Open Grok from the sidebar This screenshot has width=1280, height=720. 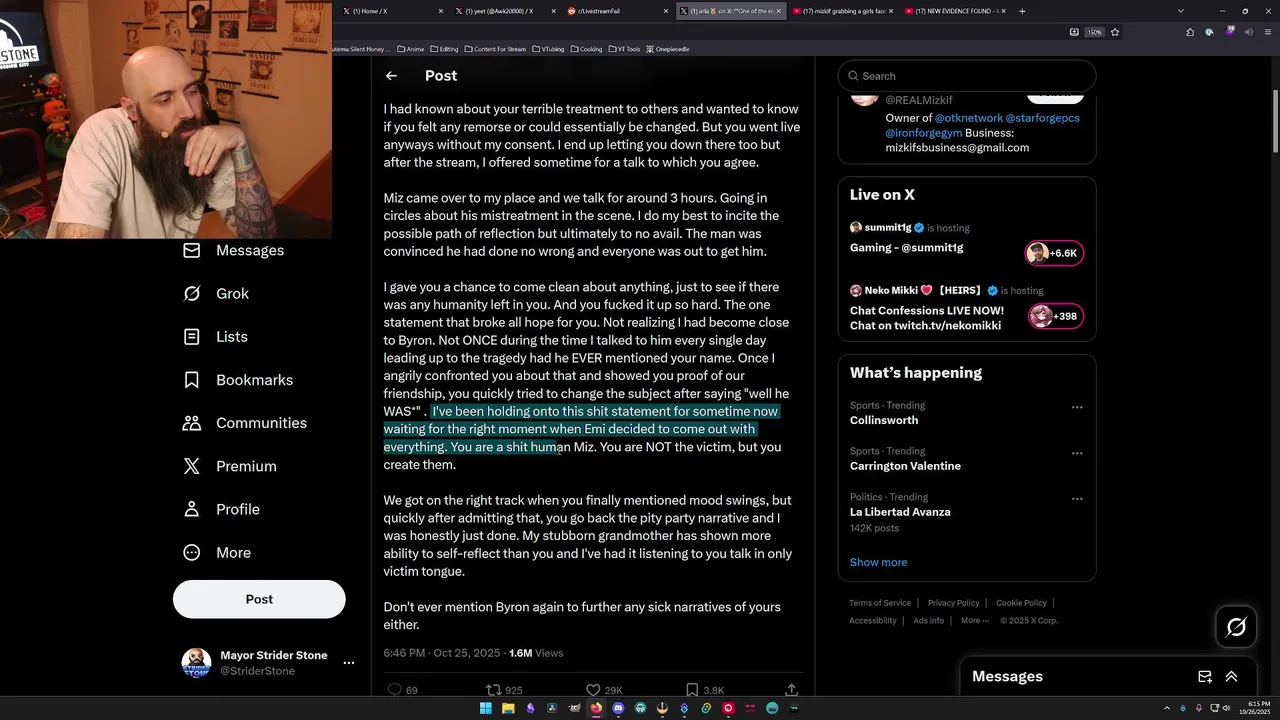[x=215, y=294]
